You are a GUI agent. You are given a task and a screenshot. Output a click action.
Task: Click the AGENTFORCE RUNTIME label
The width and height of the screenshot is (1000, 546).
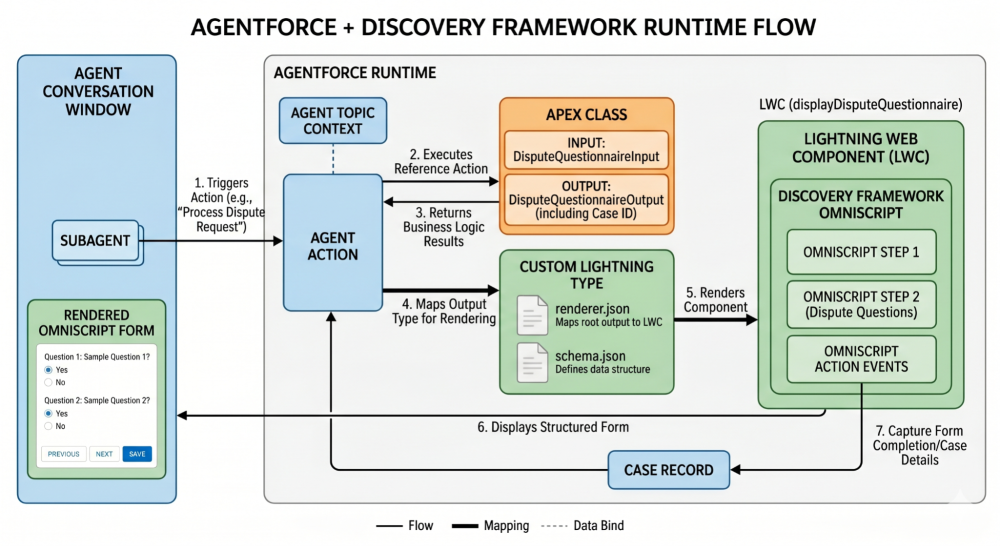tap(355, 73)
